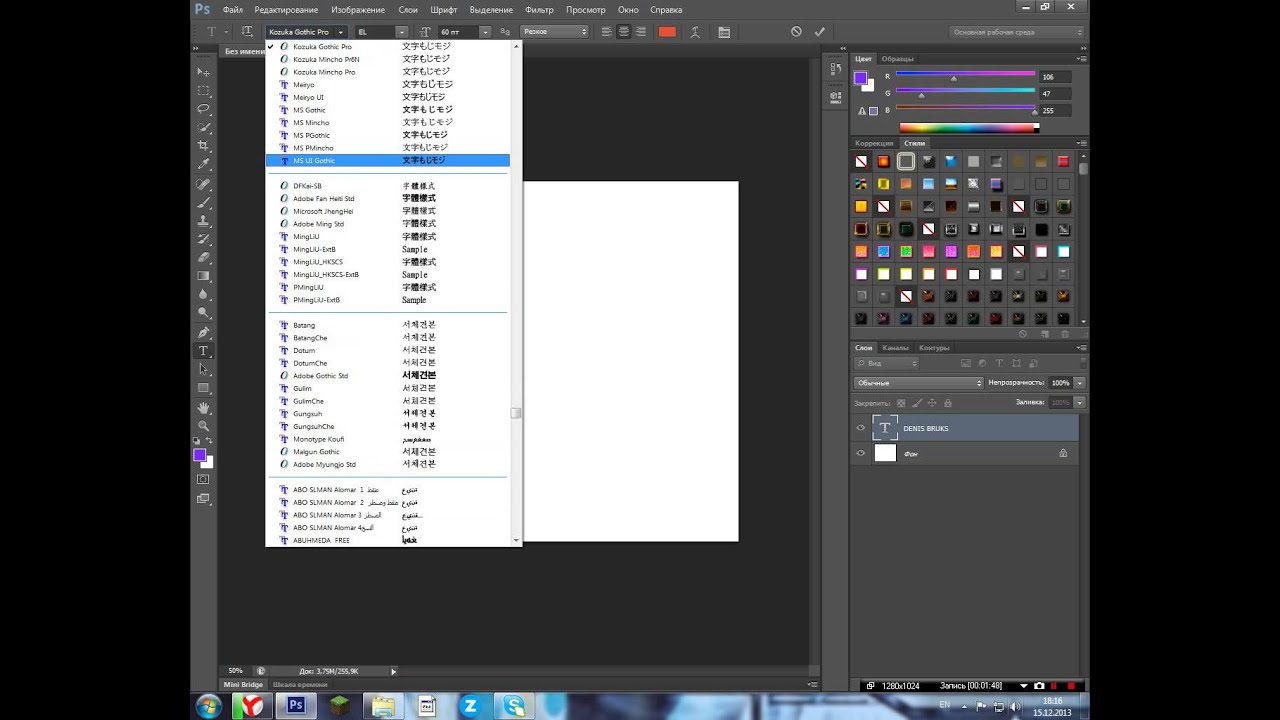1280x720 pixels.
Task: Click the red text color swatch
Action: click(x=667, y=32)
